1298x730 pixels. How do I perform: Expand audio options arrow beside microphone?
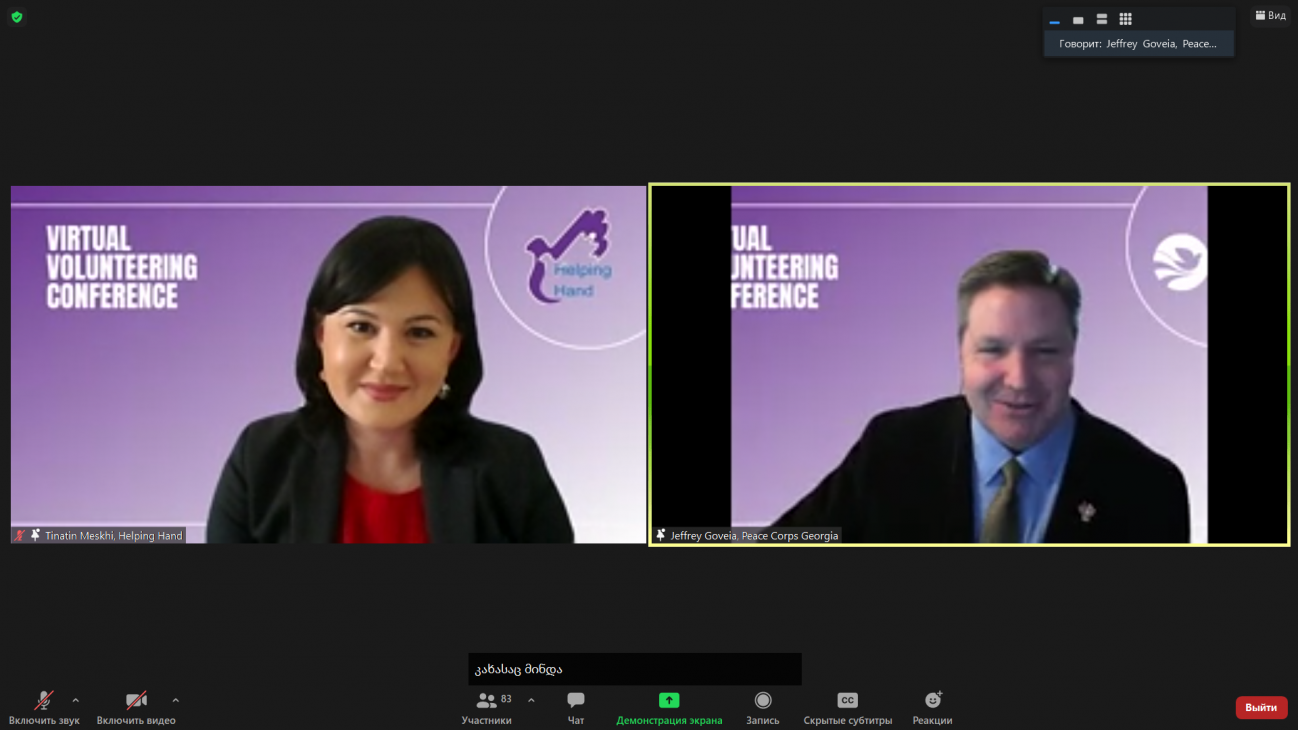(76, 700)
